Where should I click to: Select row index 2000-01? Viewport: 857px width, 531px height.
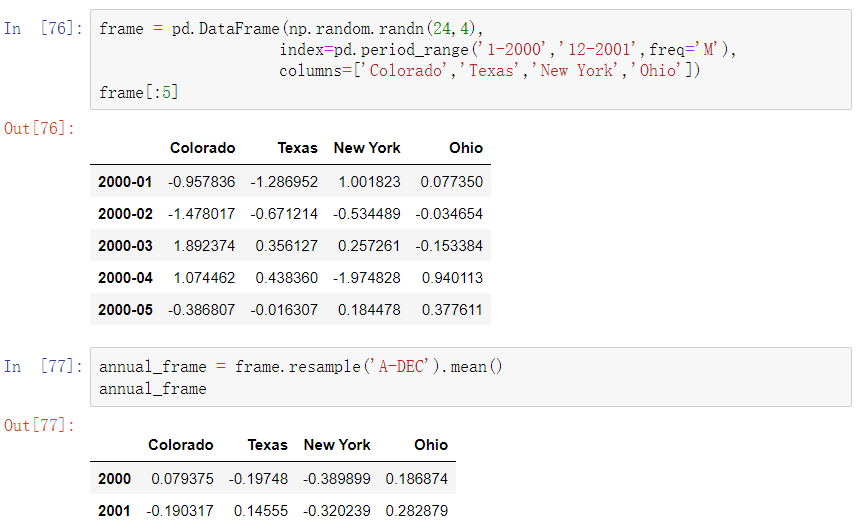(125, 181)
